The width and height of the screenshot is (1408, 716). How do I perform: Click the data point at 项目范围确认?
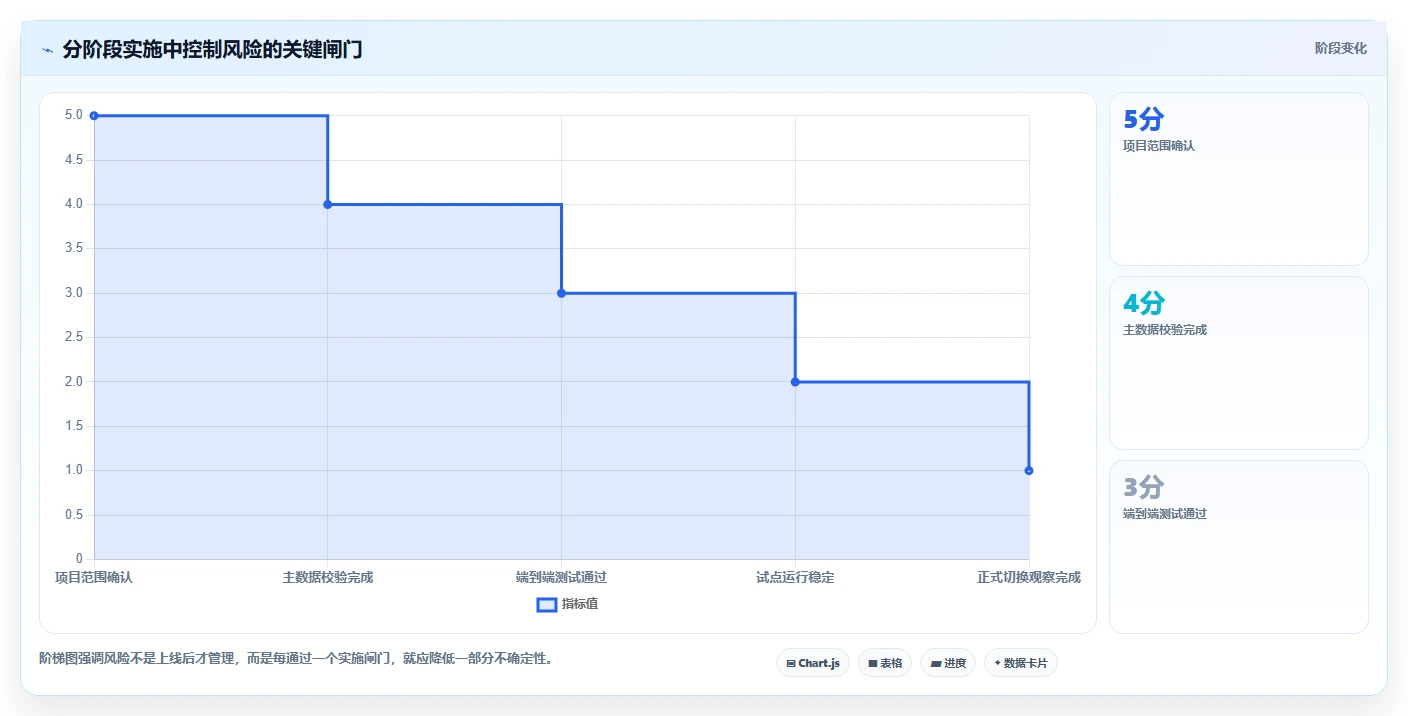click(x=94, y=116)
